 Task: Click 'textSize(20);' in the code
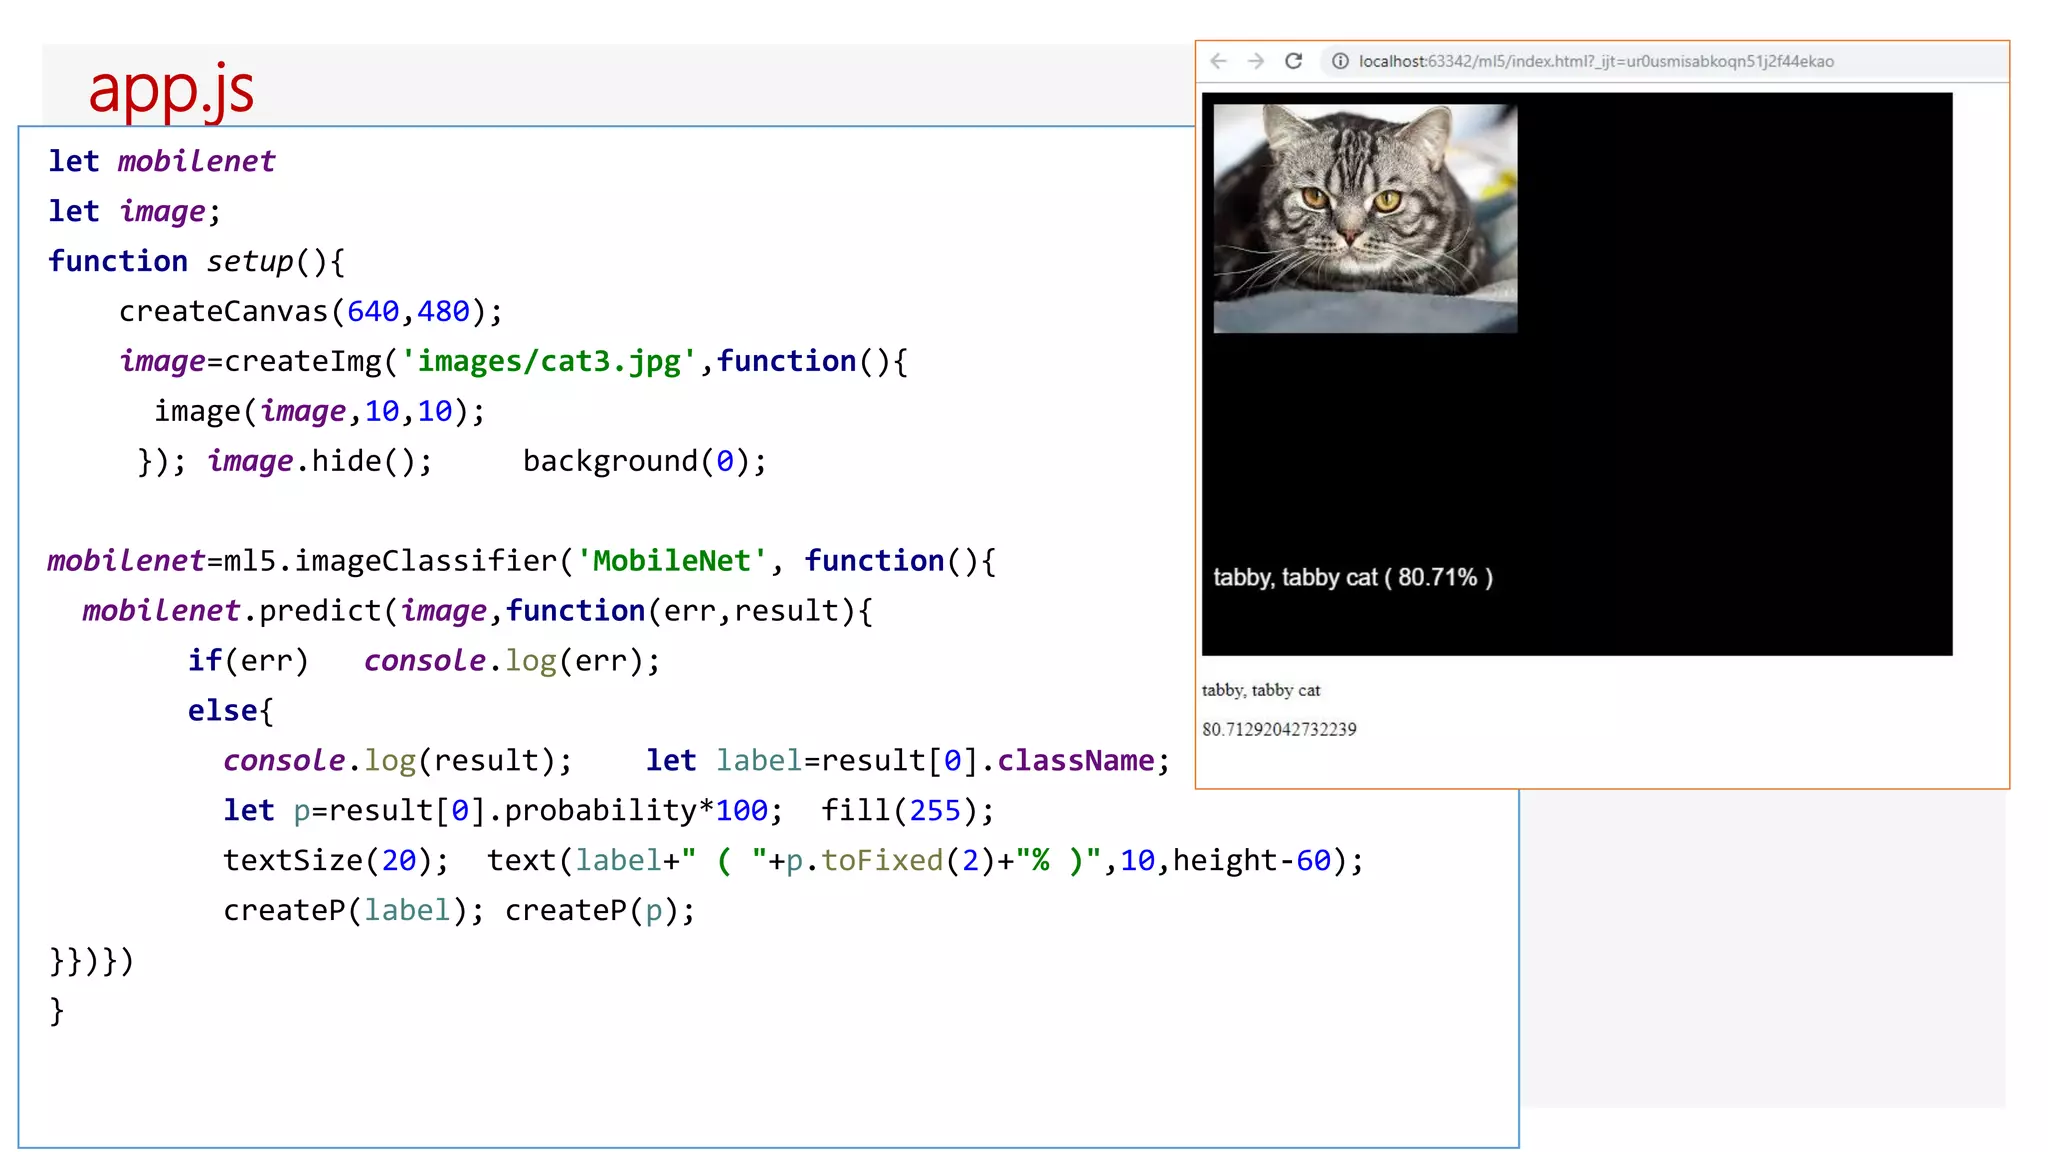(336, 861)
